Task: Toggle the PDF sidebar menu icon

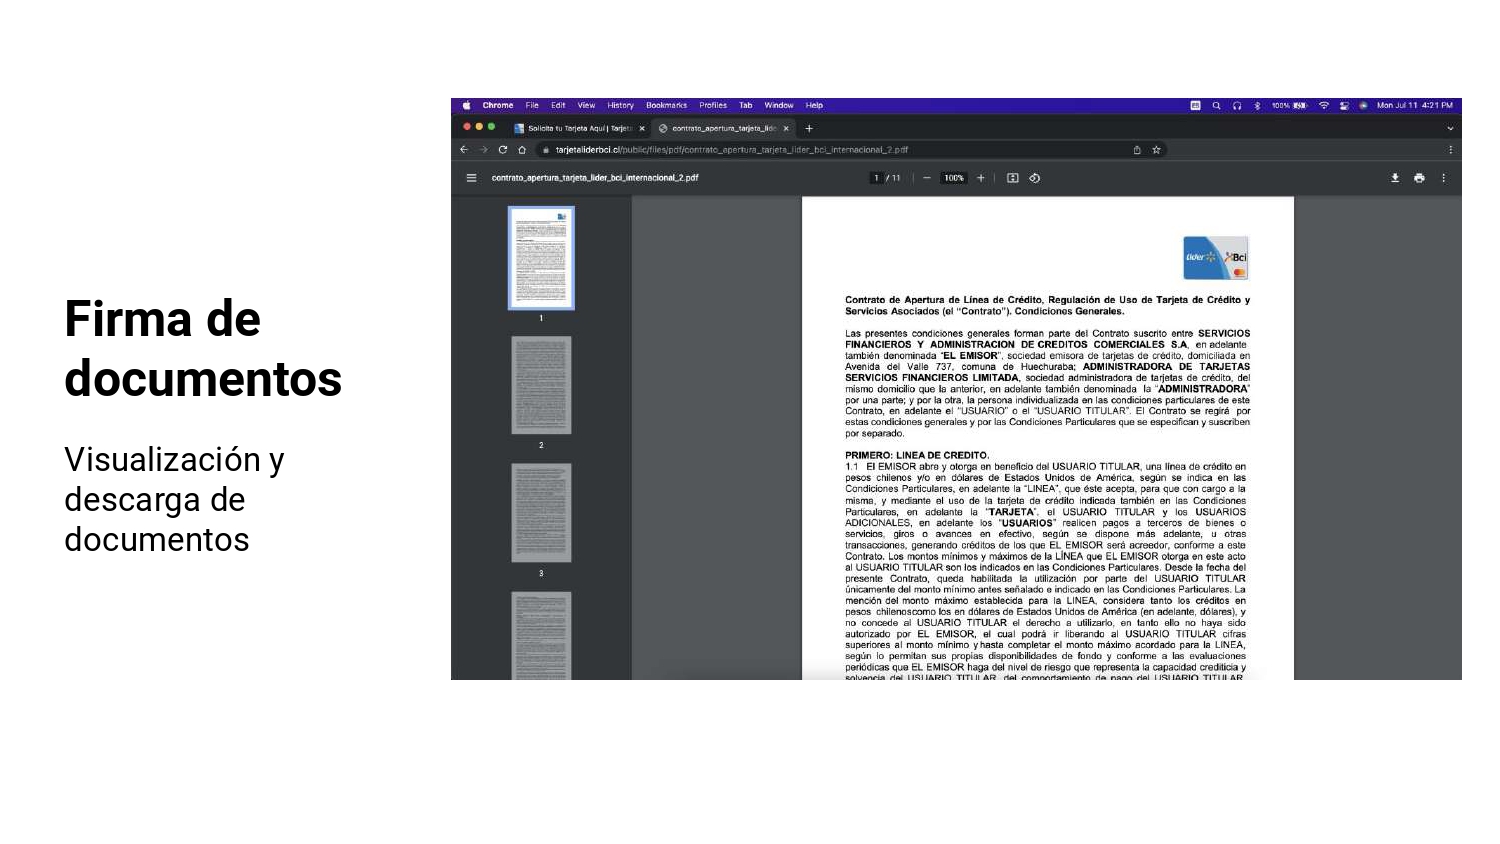Action: point(471,178)
